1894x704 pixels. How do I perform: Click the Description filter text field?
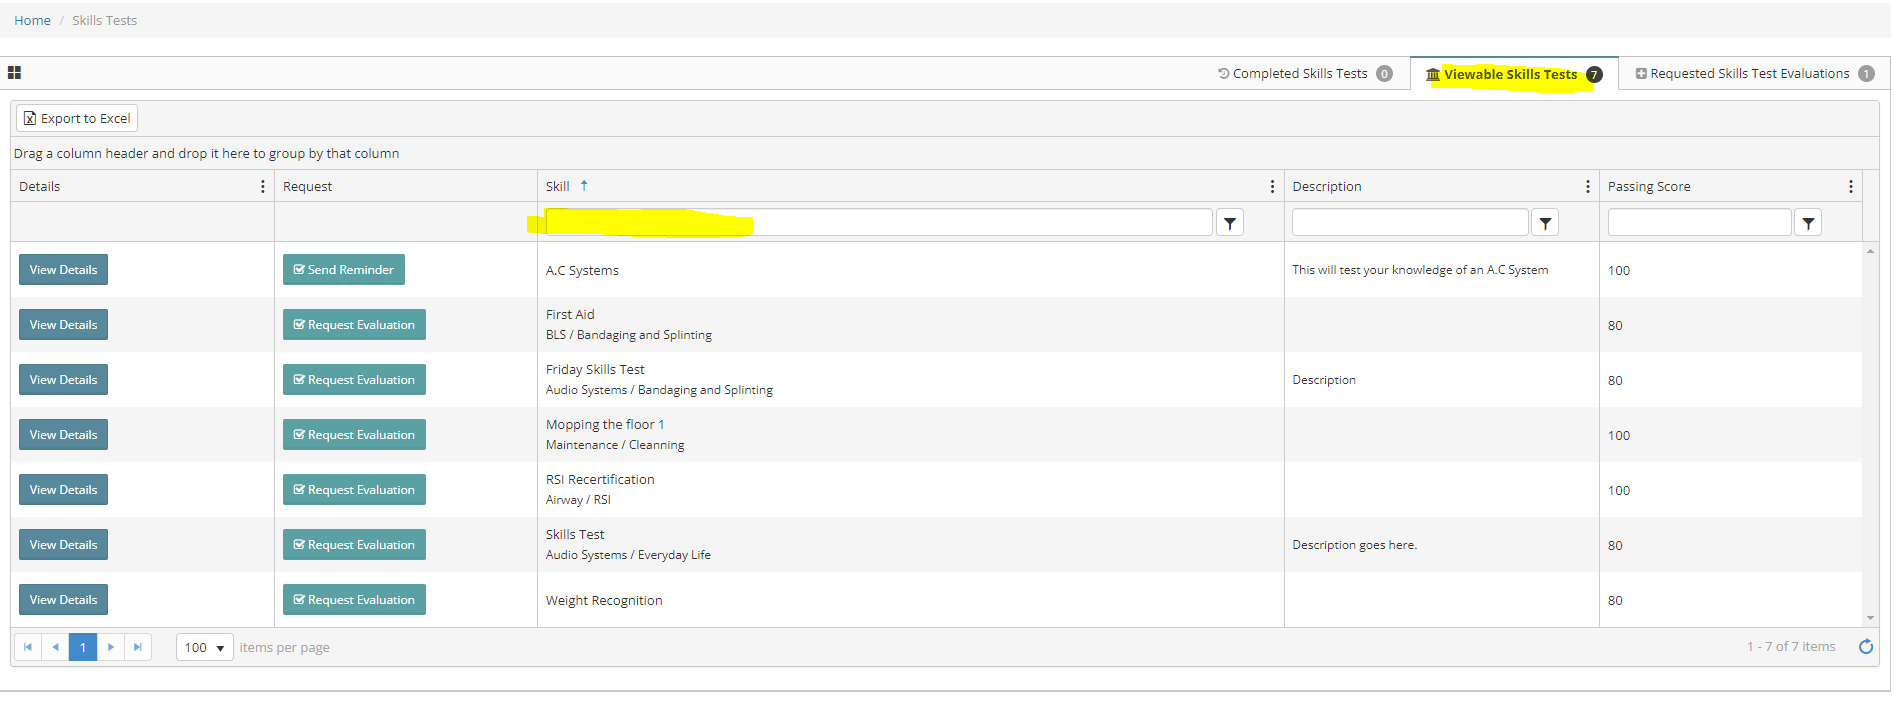click(x=1410, y=222)
